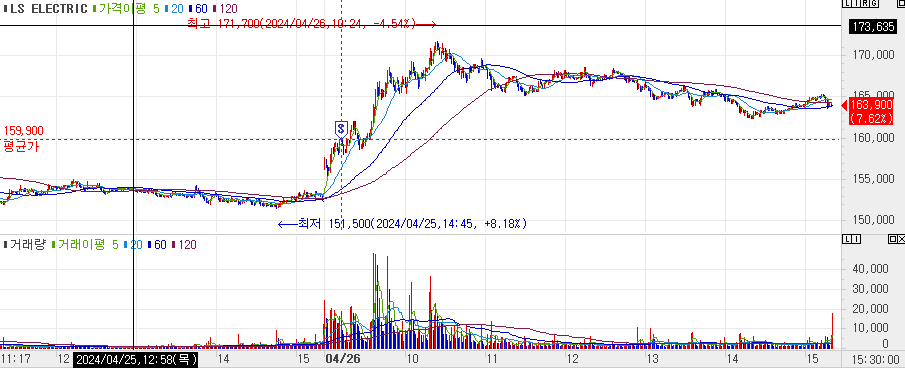Screen dimensions: 905x368
Task: Click the 15:30:00 time readout
Action: click(877, 359)
